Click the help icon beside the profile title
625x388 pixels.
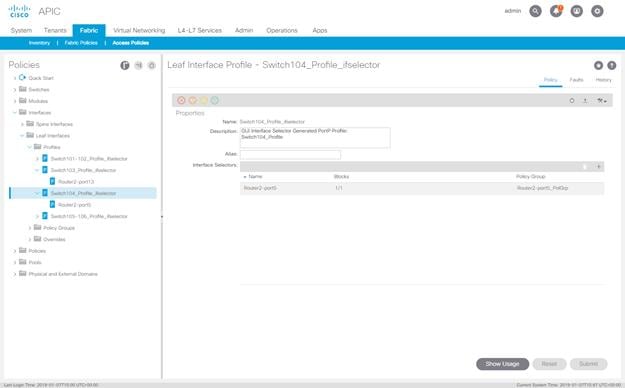[x=611, y=65]
